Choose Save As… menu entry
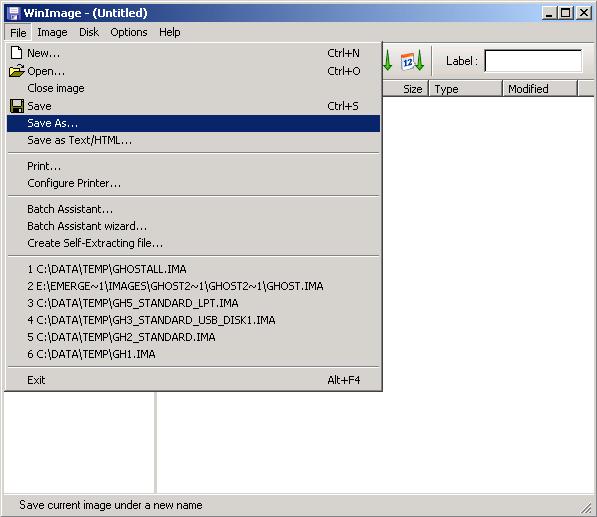This screenshot has width=597, height=517. pos(193,123)
